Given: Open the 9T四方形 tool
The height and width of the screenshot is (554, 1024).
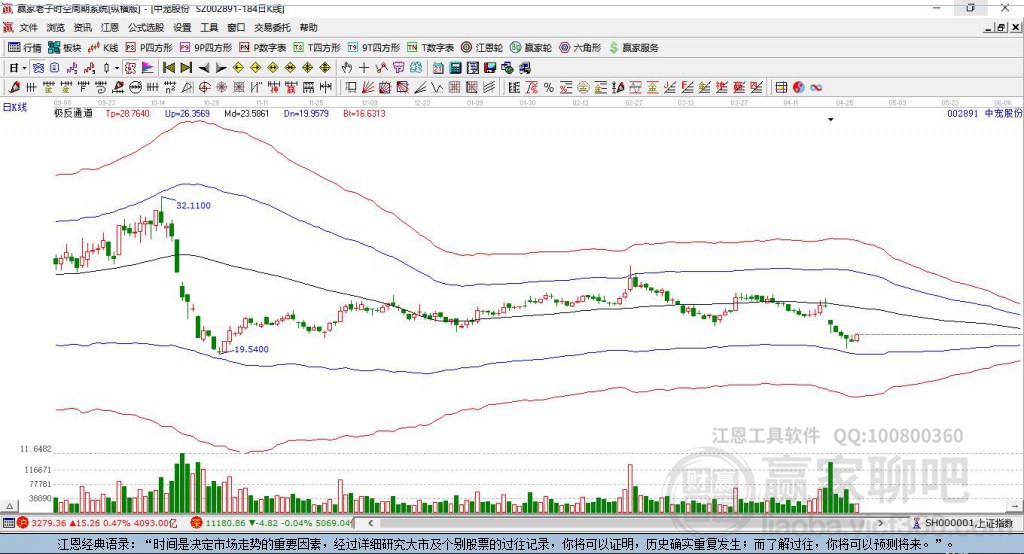Looking at the screenshot, I should 374,48.
